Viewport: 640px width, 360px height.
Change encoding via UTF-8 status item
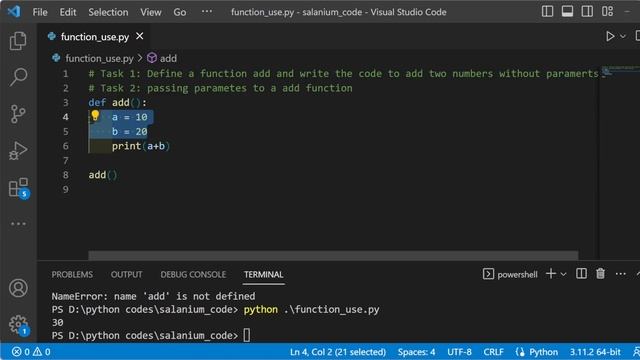point(459,352)
